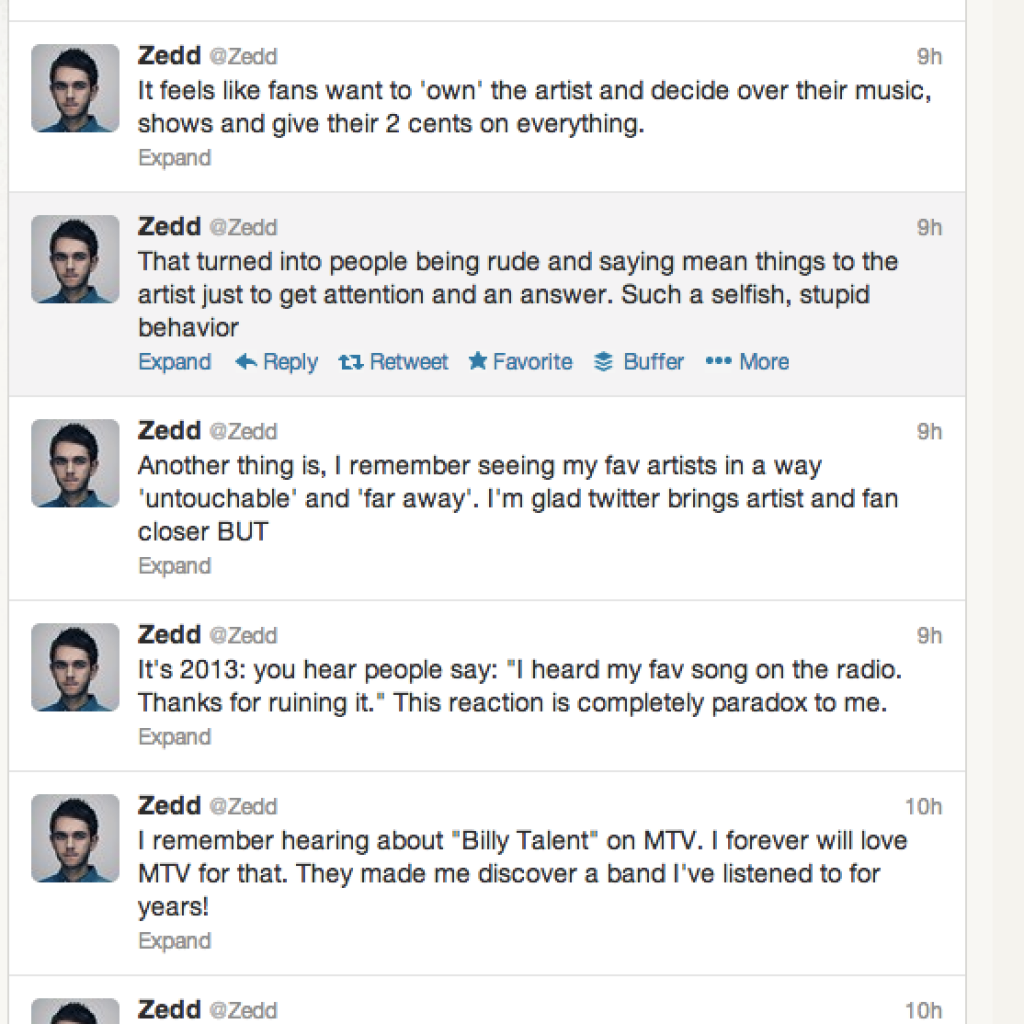The height and width of the screenshot is (1024, 1024).
Task: Open the More dots menu
Action: (718, 362)
